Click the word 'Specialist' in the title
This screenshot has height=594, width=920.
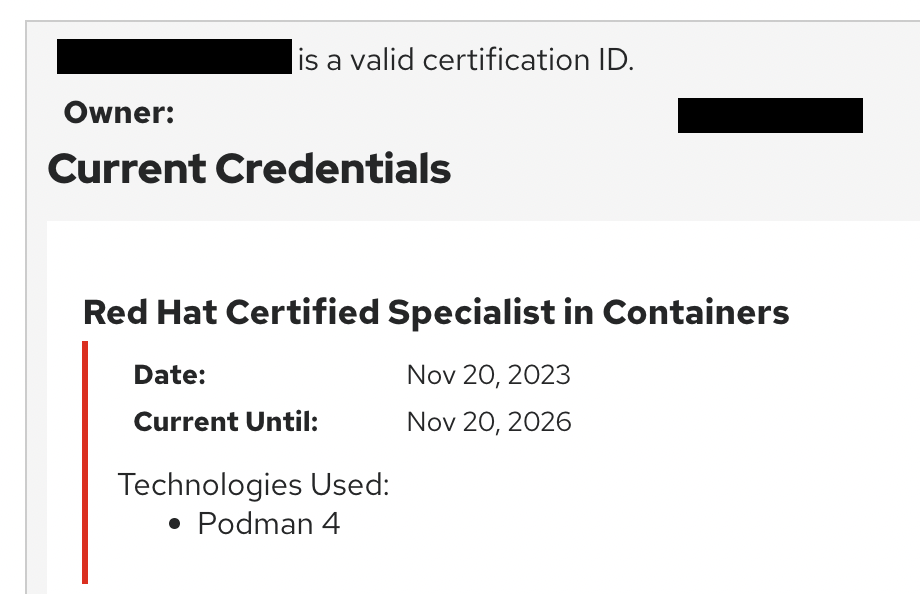471,313
